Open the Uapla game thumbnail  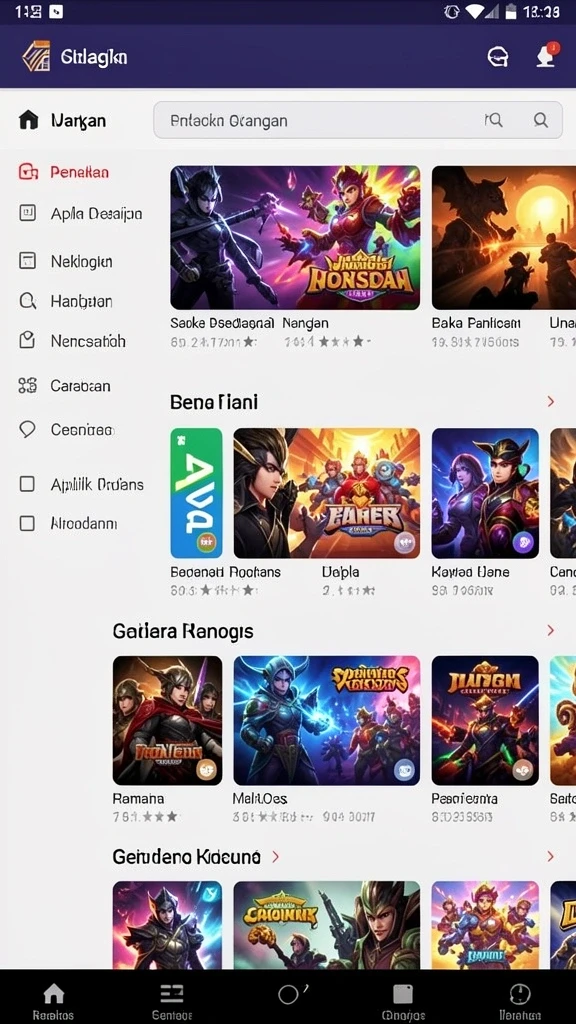[x=327, y=493]
